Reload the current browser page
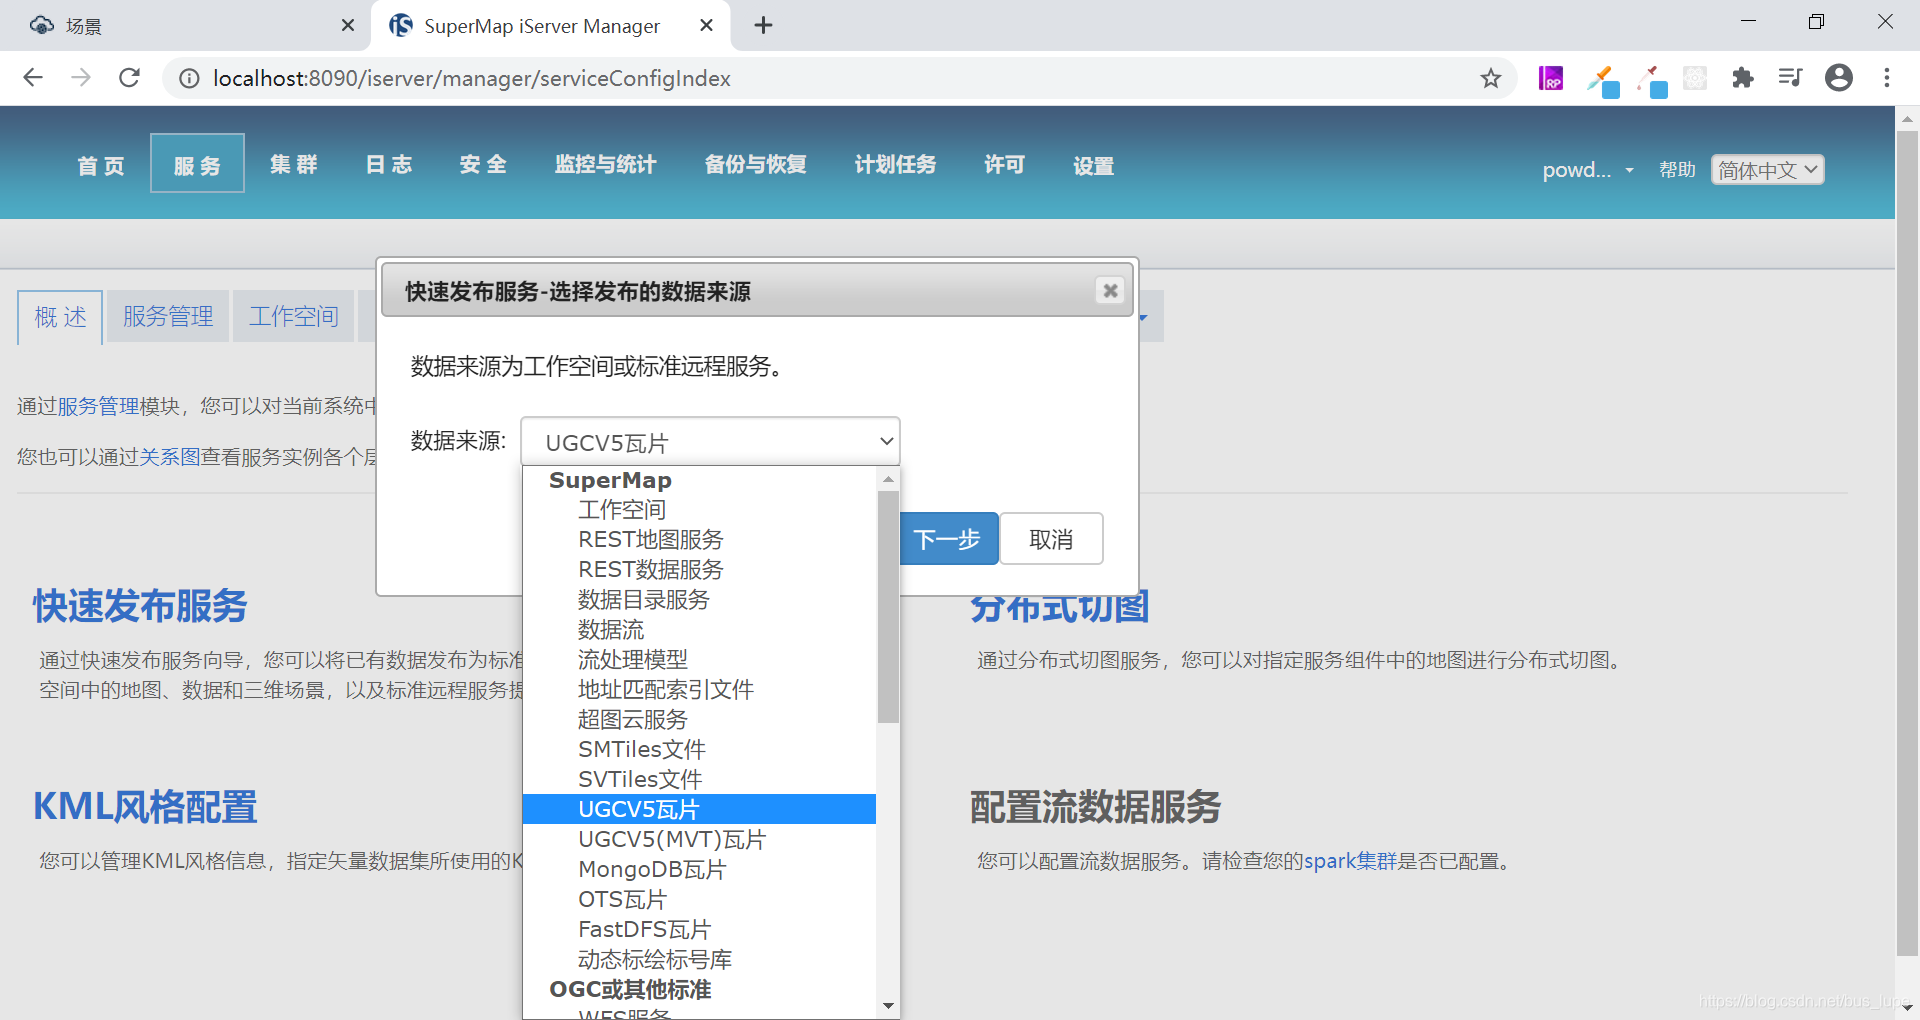This screenshot has width=1920, height=1020. (129, 78)
